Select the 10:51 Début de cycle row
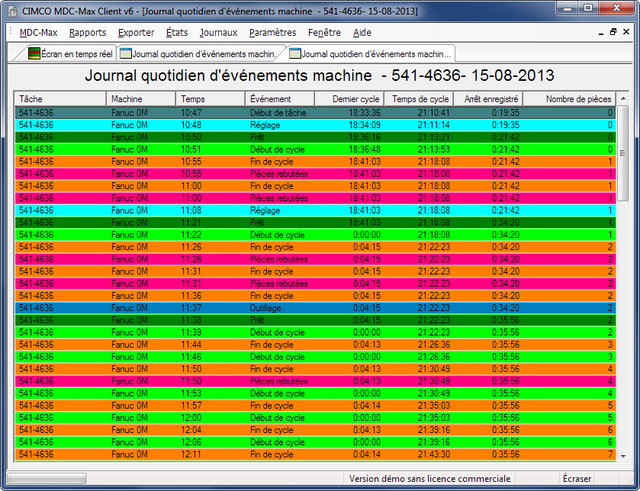The width and height of the screenshot is (640, 491). [315, 149]
